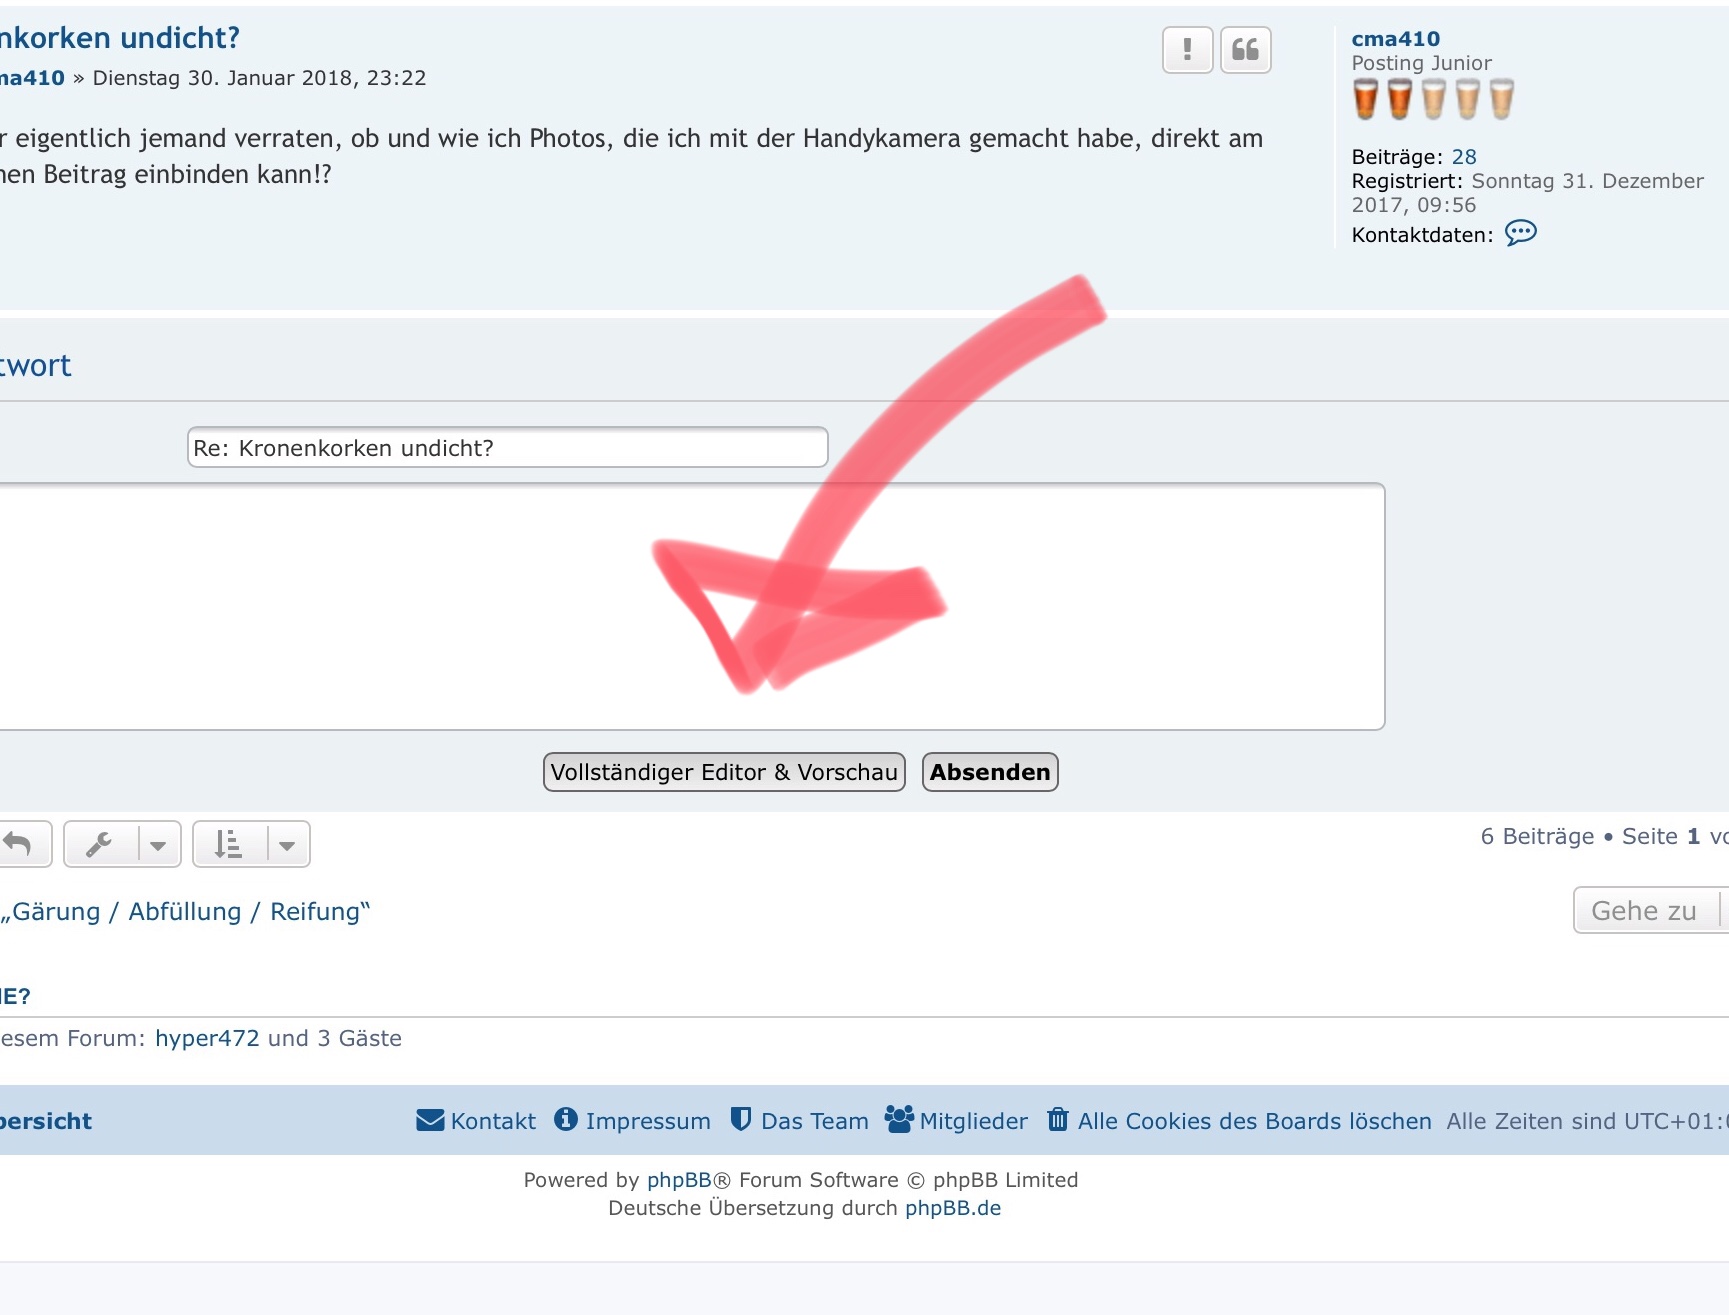Viewport: 1729px width, 1315px height.
Task: Click the quote post icon
Action: (1245, 50)
